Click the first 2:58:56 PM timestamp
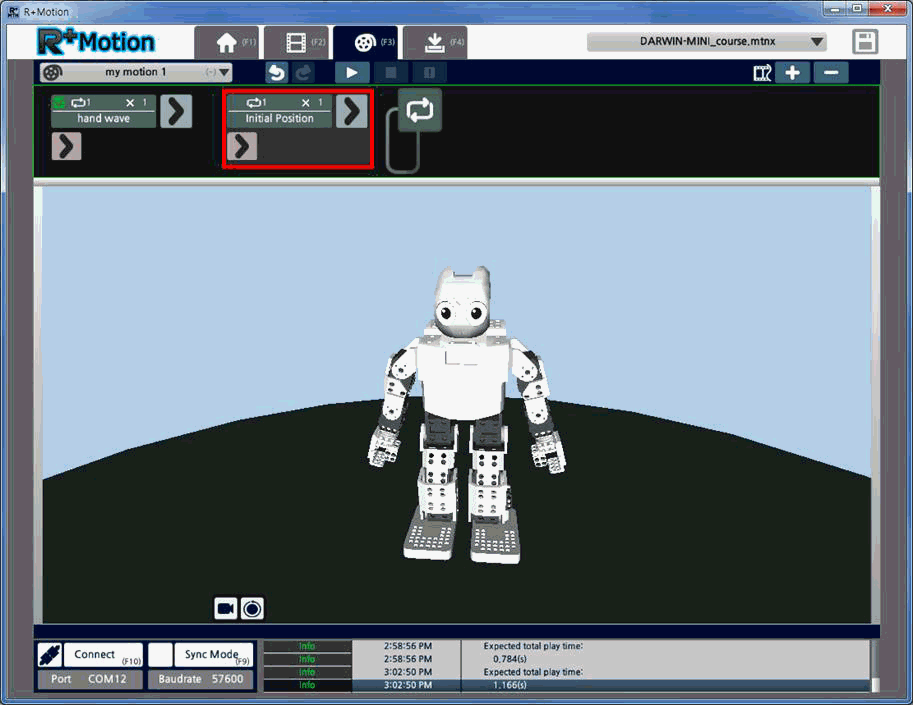 (408, 646)
